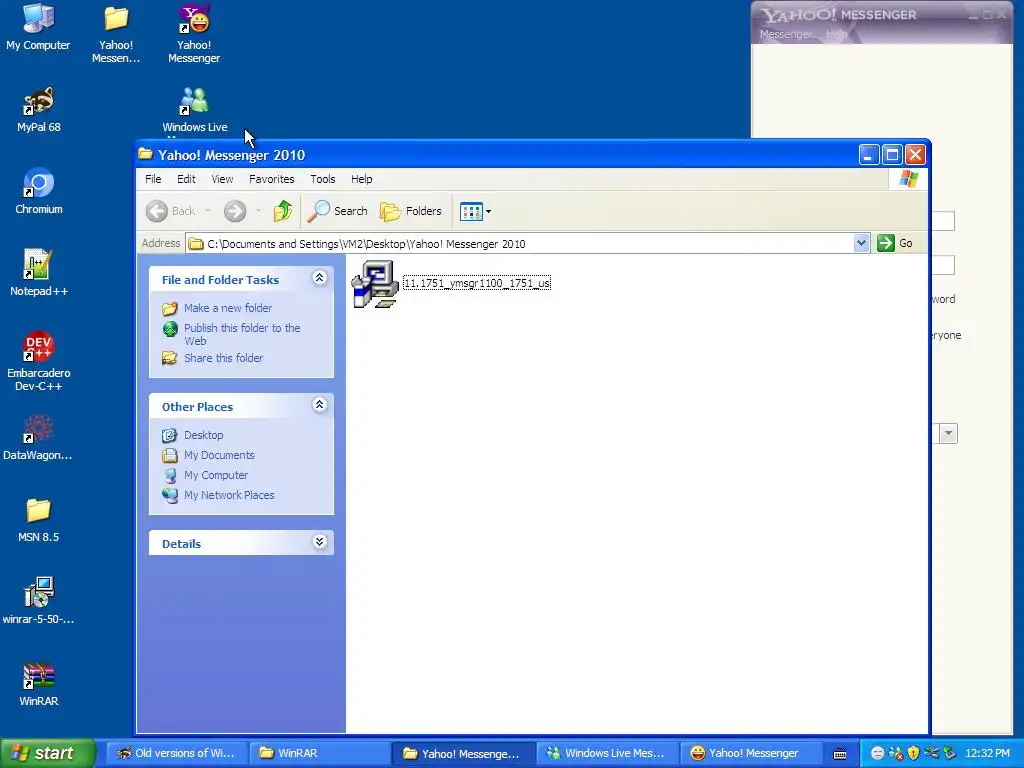The width and height of the screenshot is (1024, 768).
Task: Select the Notepad++ desktop shortcut
Action: coord(39,273)
